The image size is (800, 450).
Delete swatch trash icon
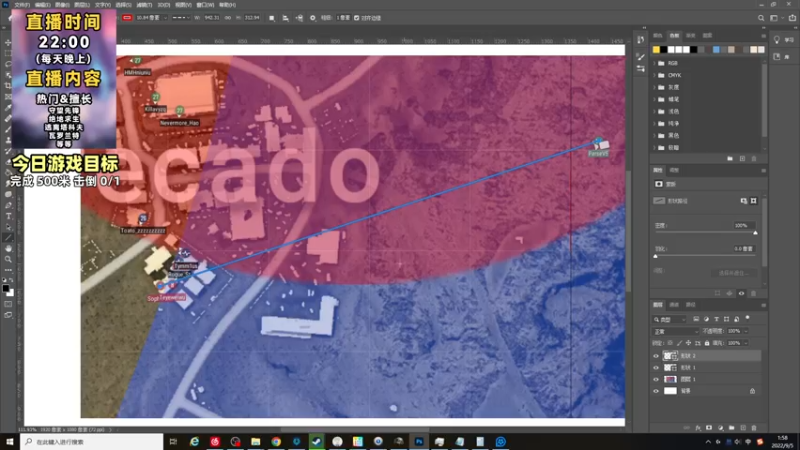[x=754, y=159]
